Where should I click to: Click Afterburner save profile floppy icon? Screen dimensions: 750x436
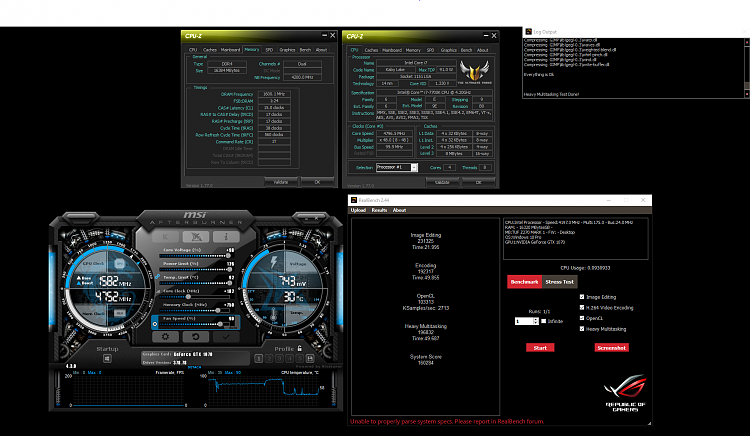click(x=310, y=358)
